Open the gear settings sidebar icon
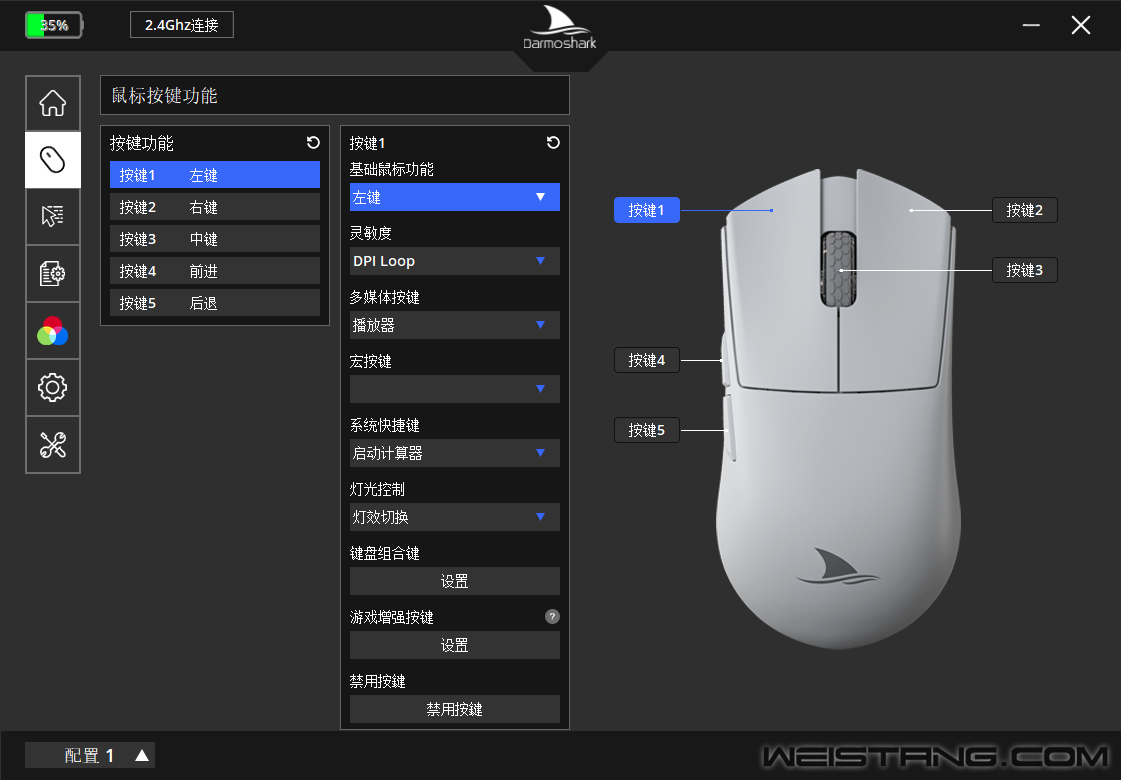Viewport: 1121px width, 780px height. (53, 387)
